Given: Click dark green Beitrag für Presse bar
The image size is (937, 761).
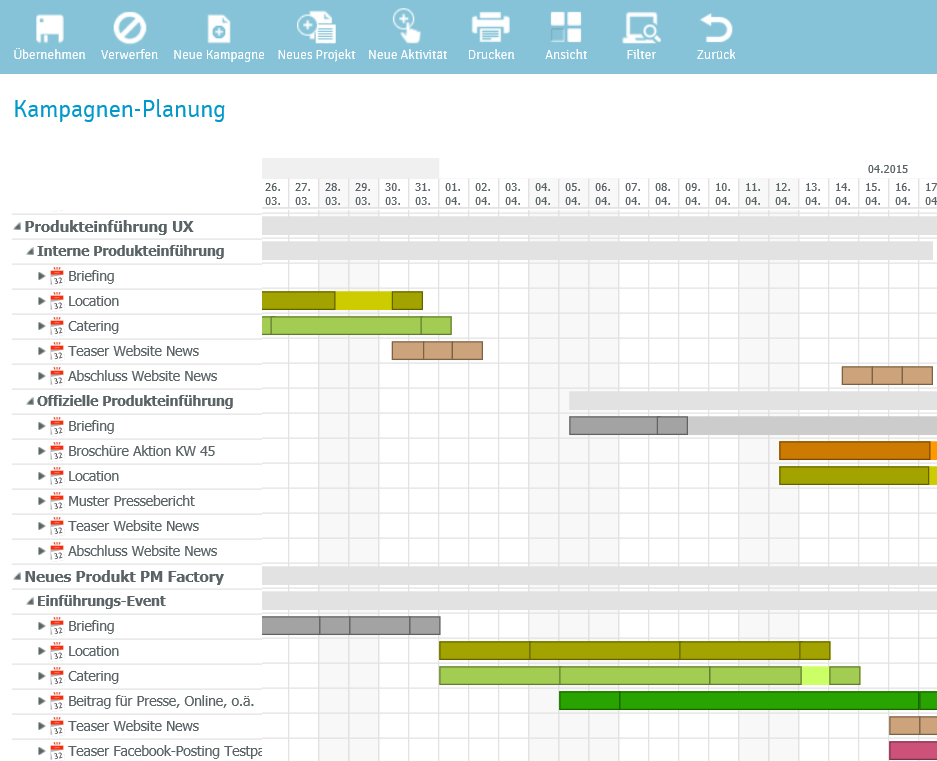Looking at the screenshot, I should point(748,701).
